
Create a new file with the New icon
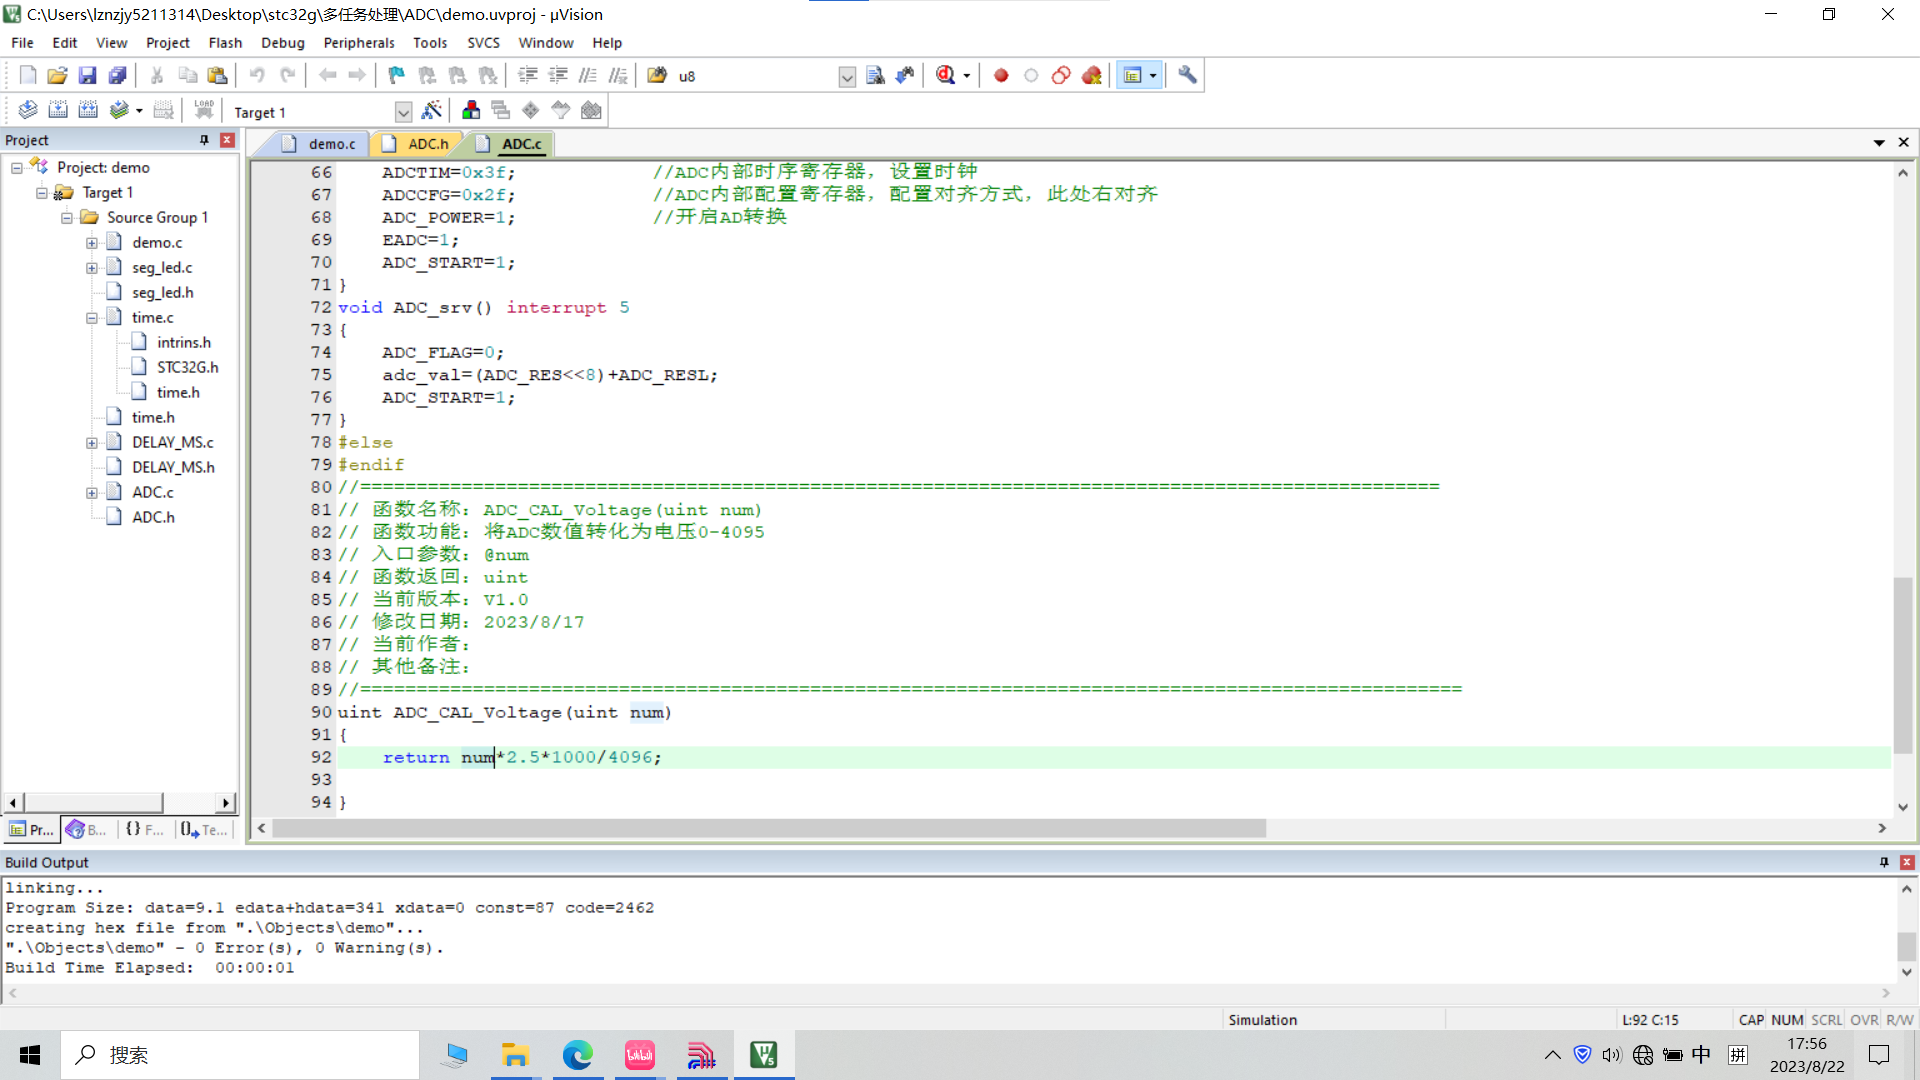[x=28, y=75]
